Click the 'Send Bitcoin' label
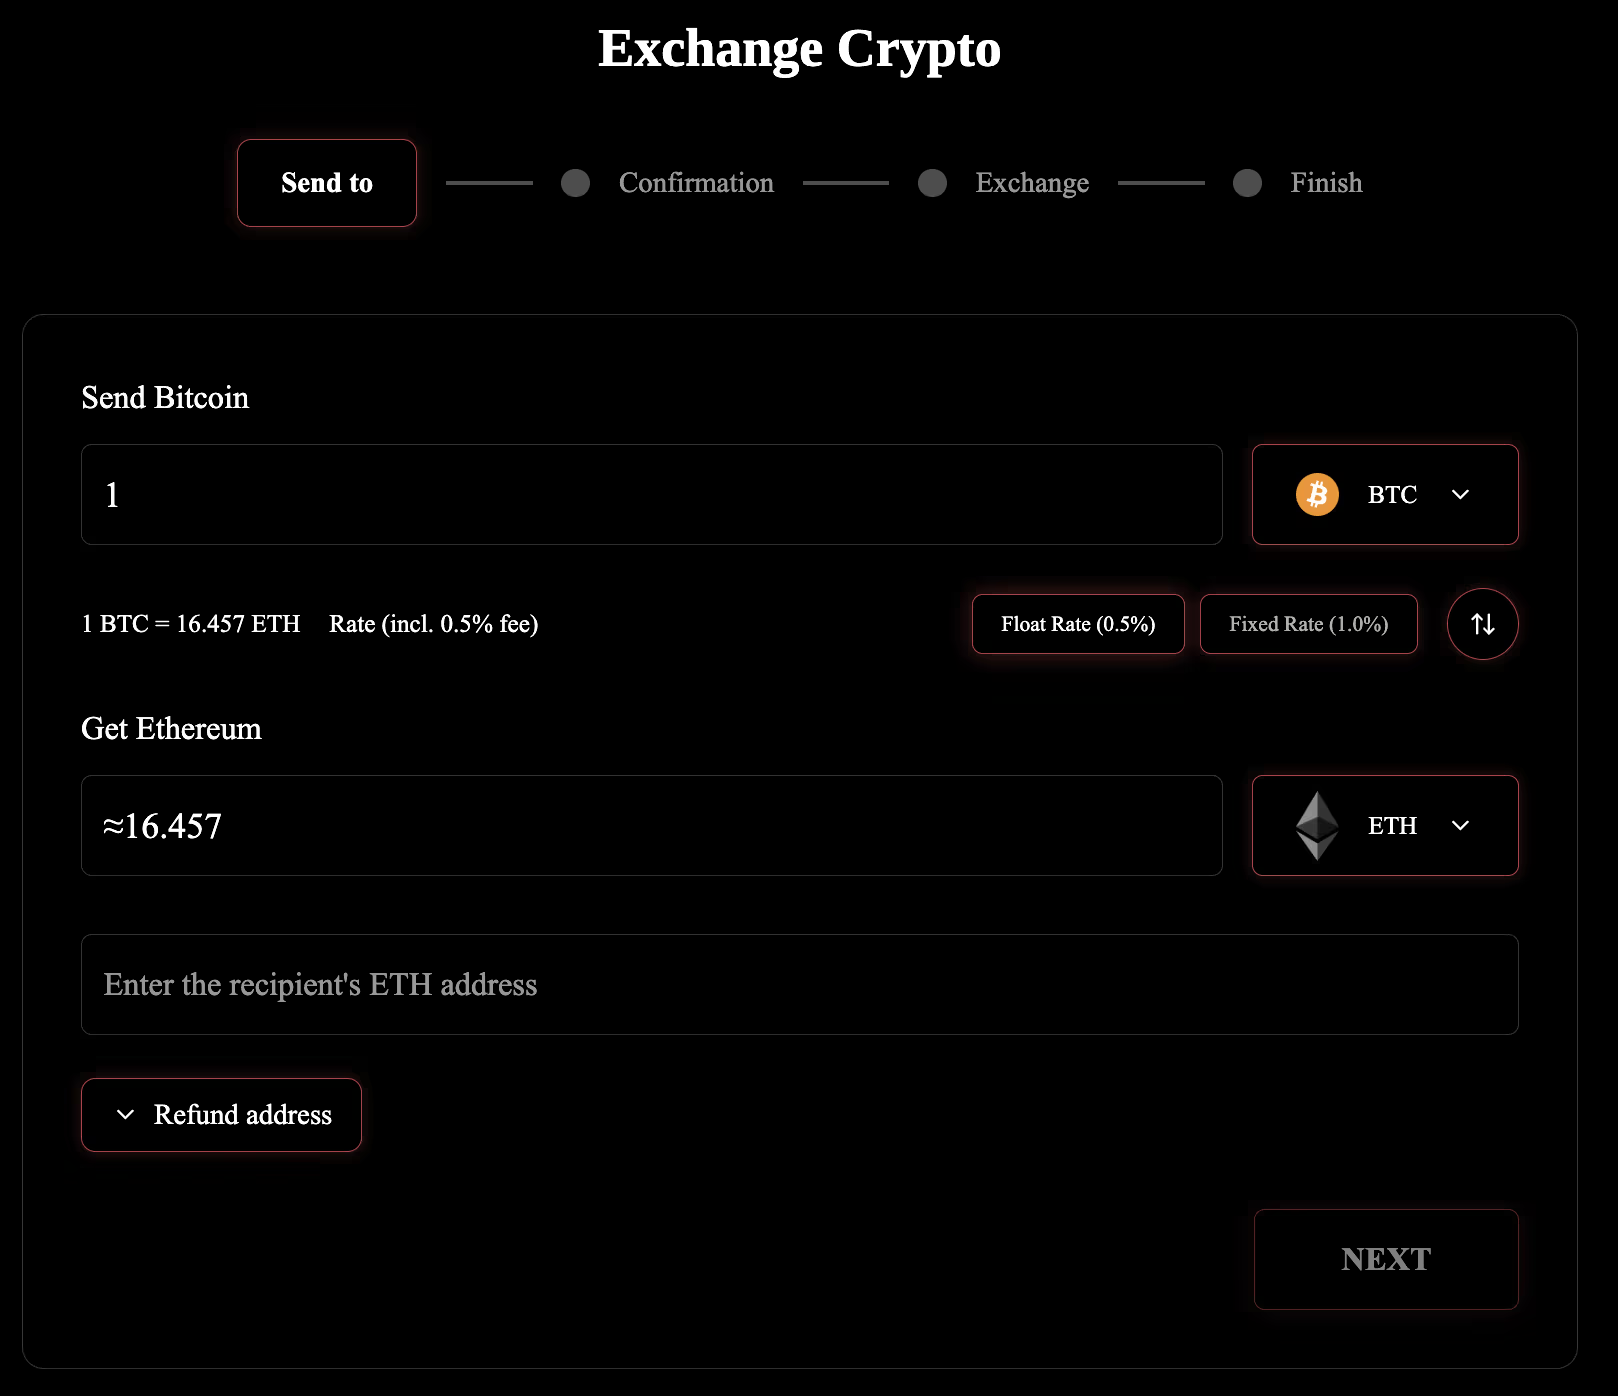The width and height of the screenshot is (1618, 1396). click(x=165, y=397)
